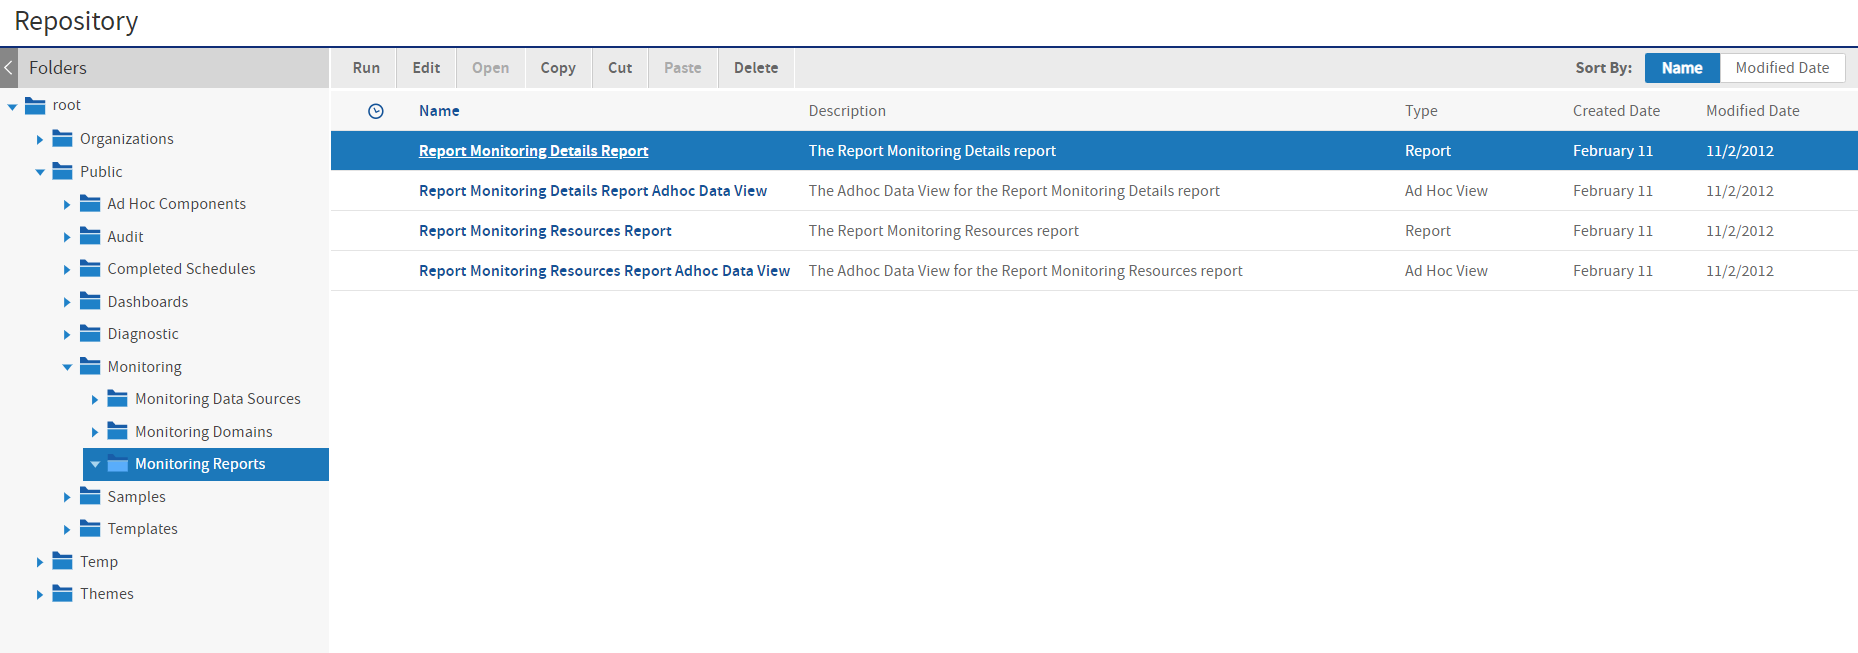The height and width of the screenshot is (653, 1858).
Task: Expand the Audit tree node
Action: point(67,237)
